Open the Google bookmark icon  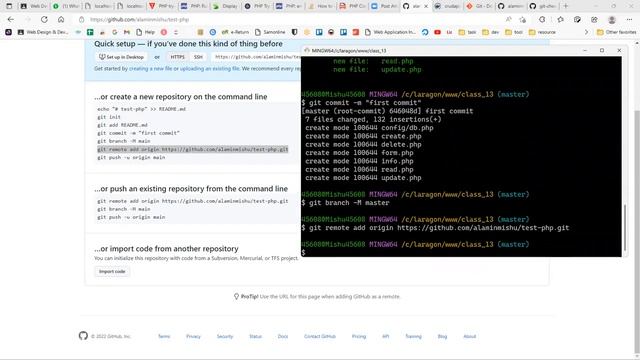tap(115, 32)
